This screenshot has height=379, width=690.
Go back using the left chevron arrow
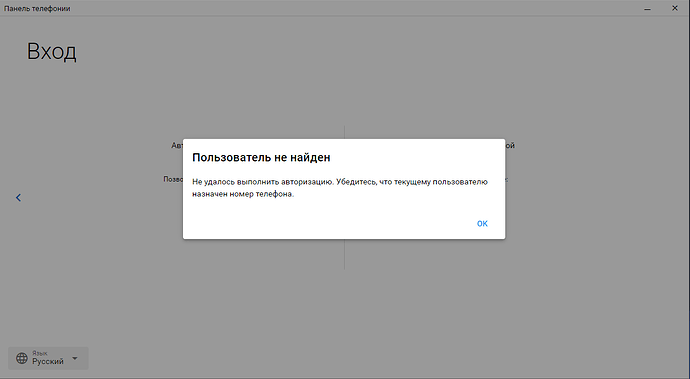18,198
